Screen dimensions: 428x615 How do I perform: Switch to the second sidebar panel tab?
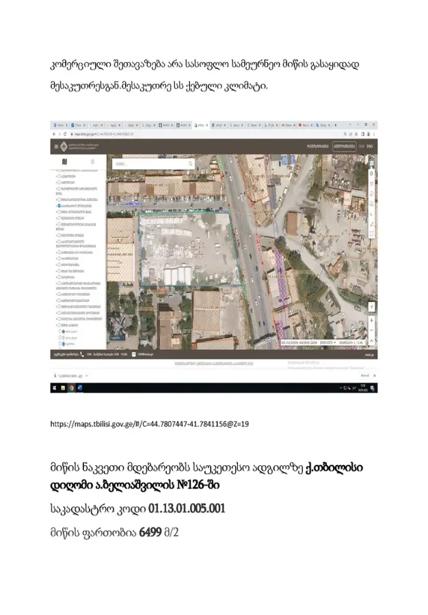(x=93, y=162)
